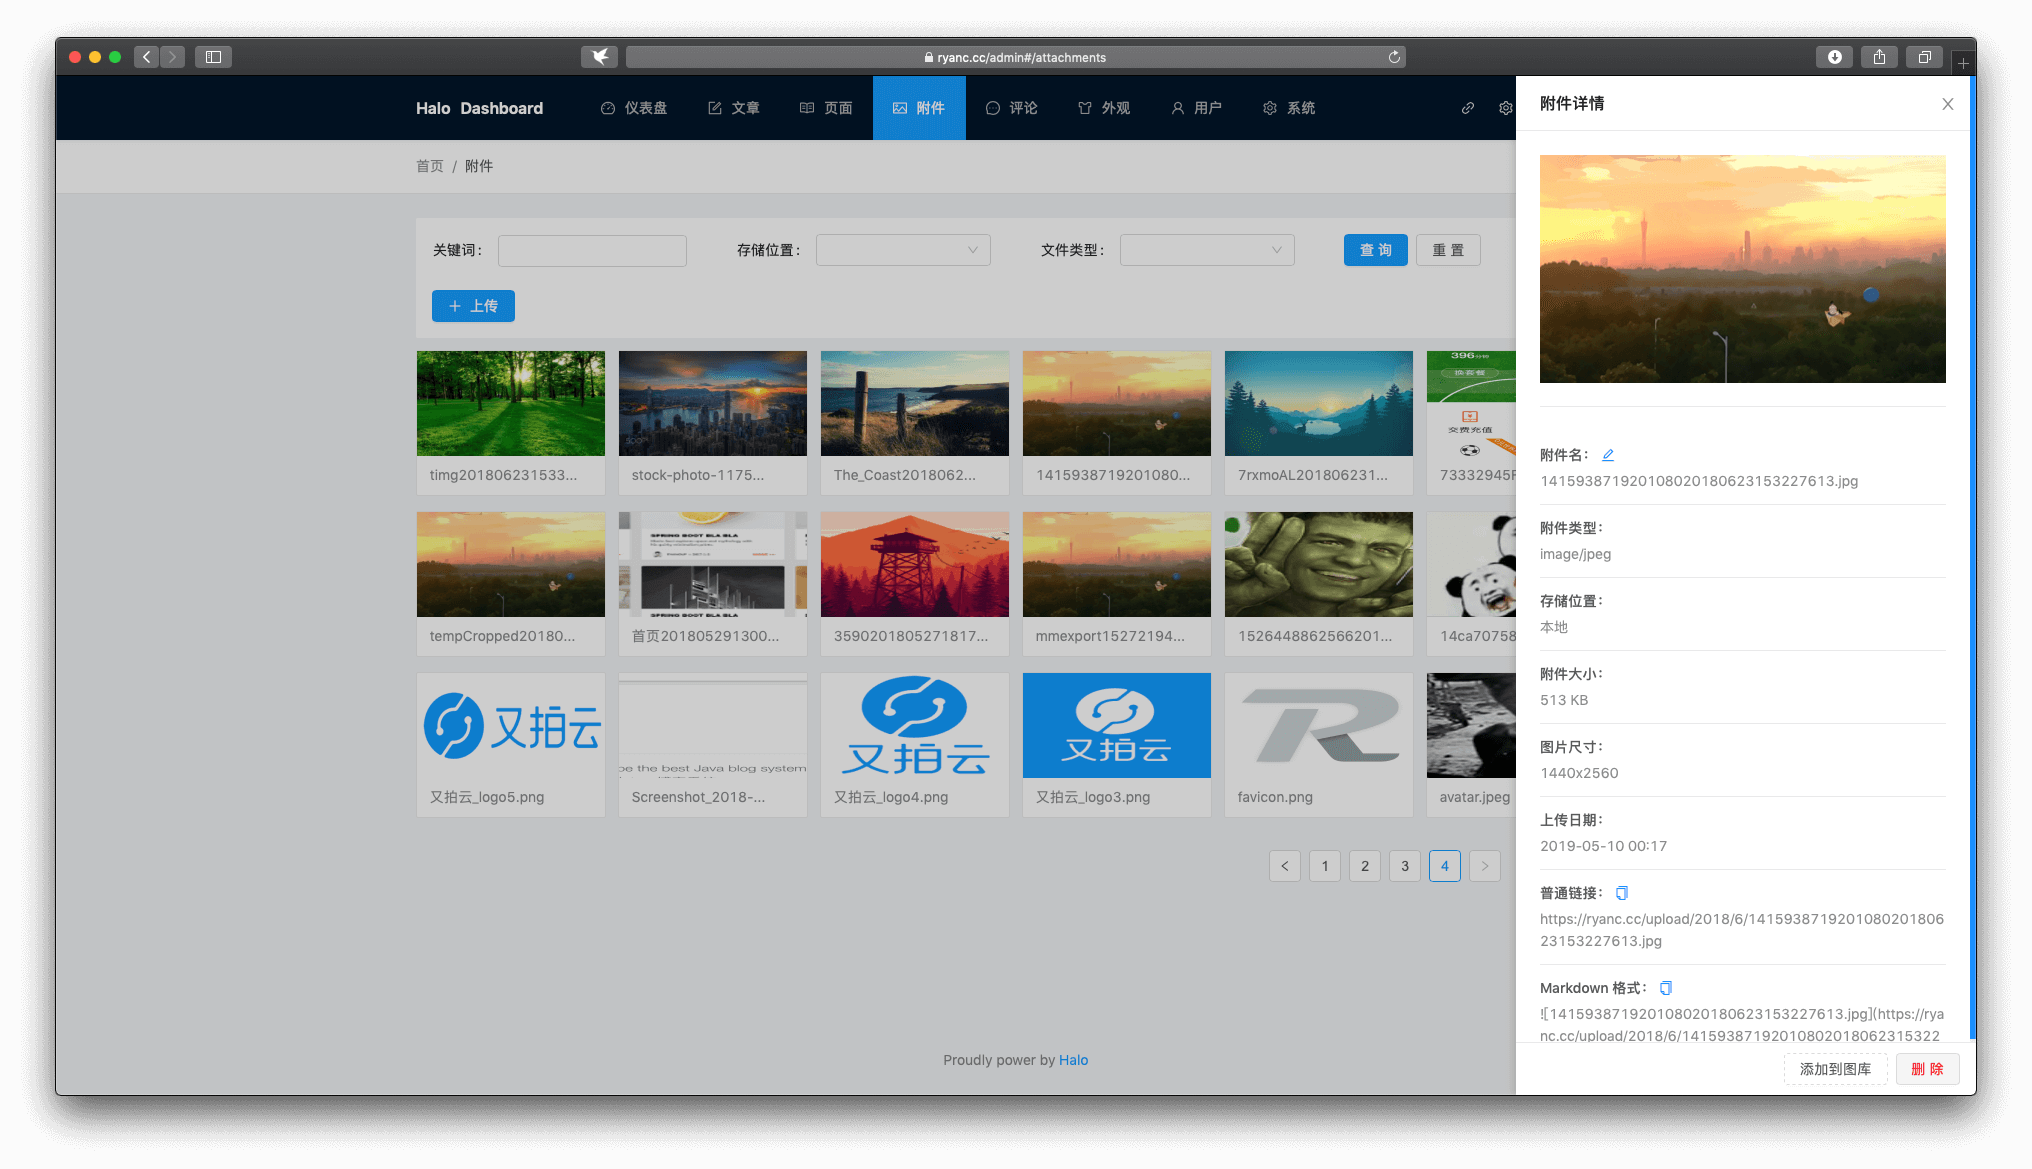Click the 添加到图库 button

(1835, 1069)
